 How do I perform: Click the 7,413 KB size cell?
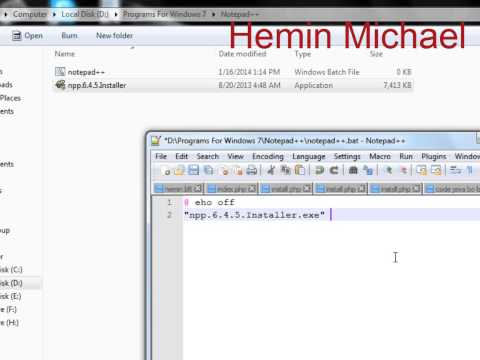coord(397,85)
